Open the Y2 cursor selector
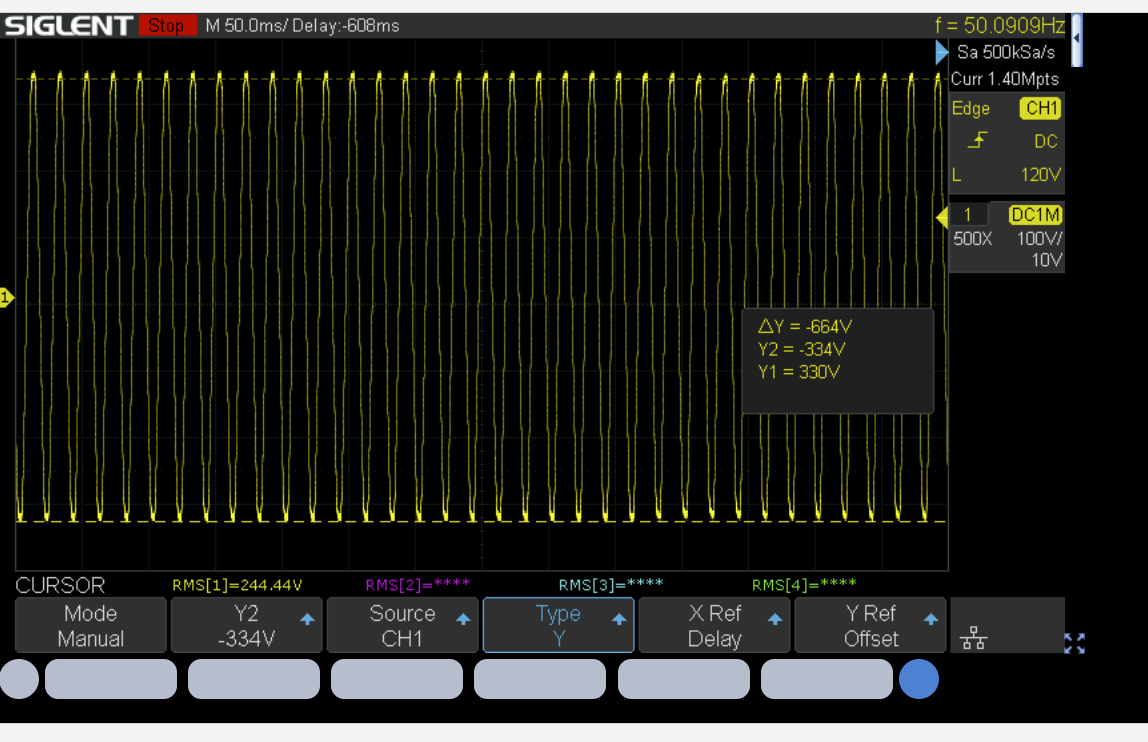This screenshot has width=1148, height=742. 247,626
